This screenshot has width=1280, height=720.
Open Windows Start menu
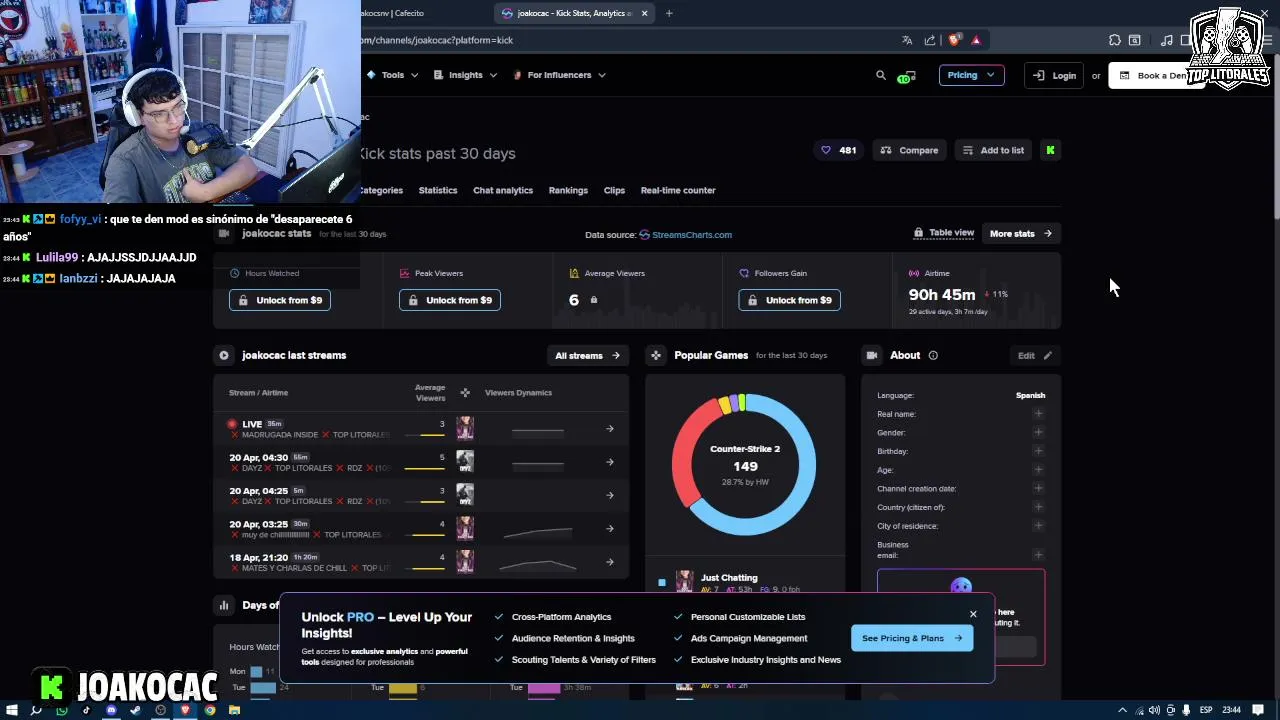click(x=13, y=710)
